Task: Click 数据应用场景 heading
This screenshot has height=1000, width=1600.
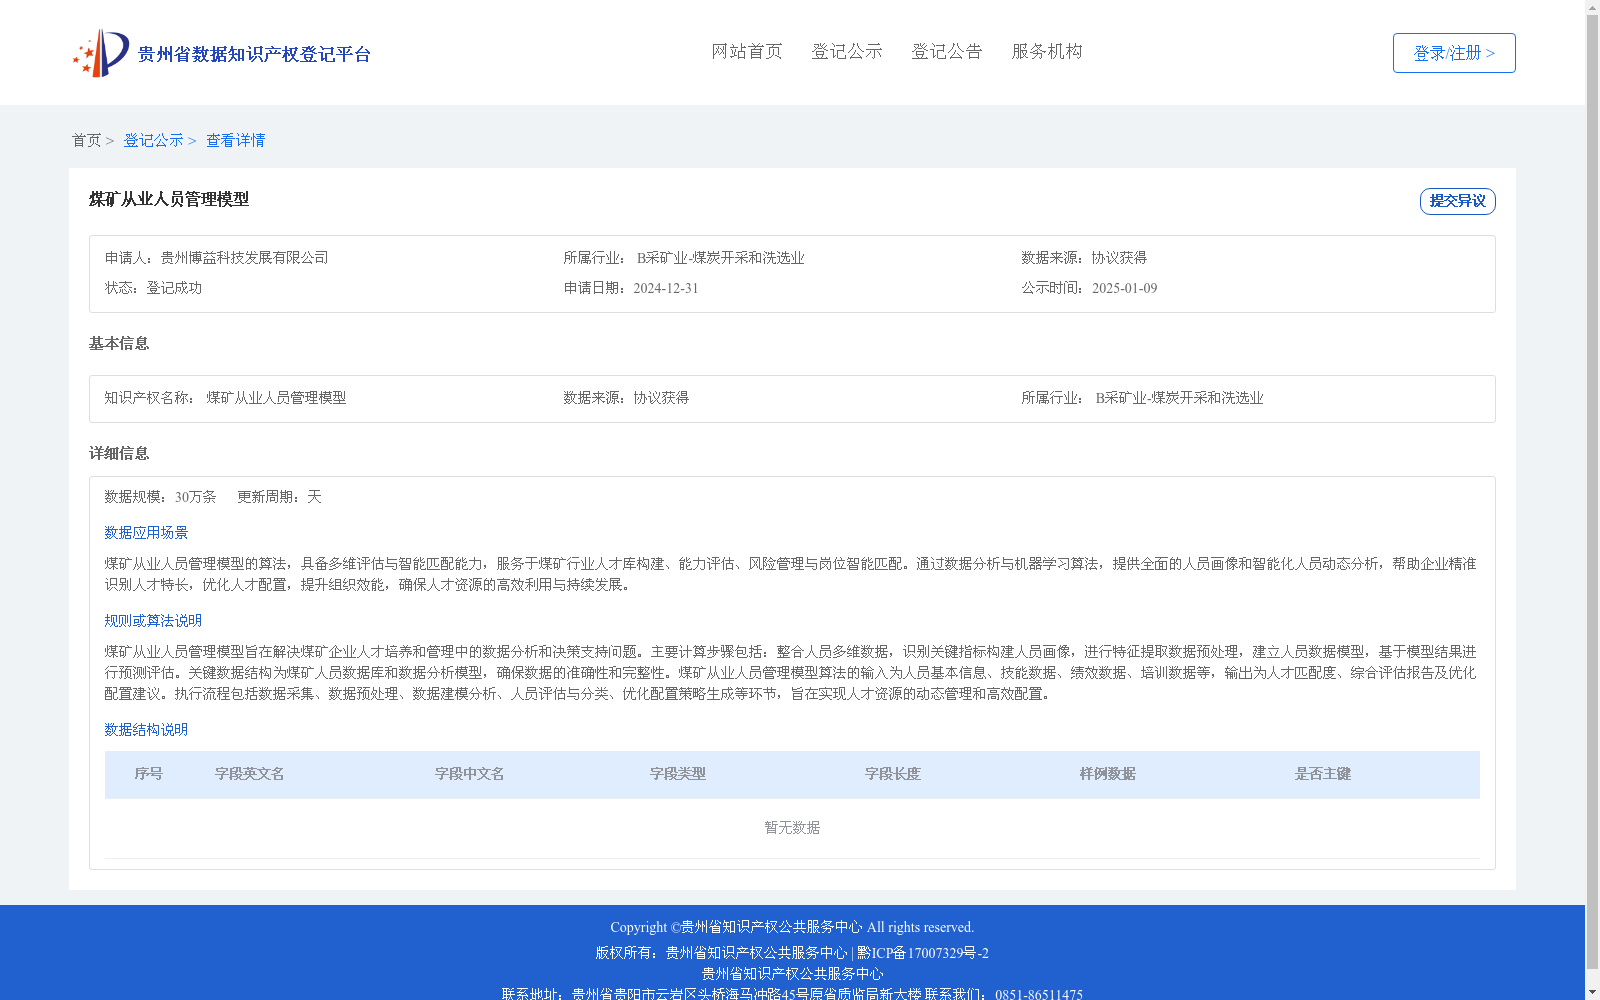Action: (146, 533)
